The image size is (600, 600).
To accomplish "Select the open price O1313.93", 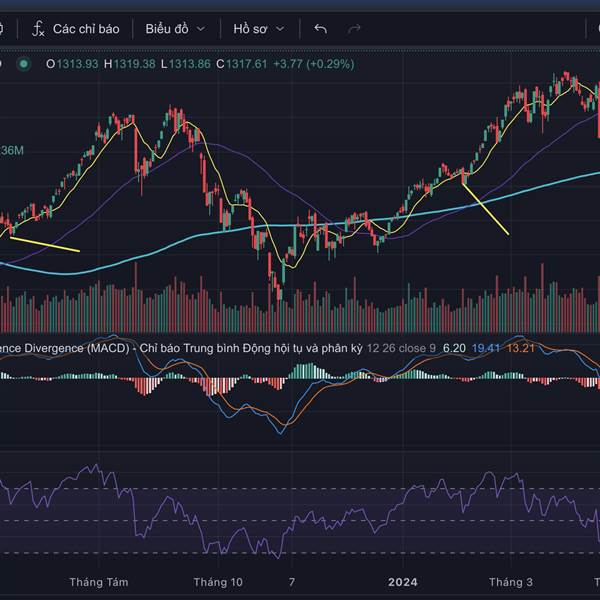I will pos(72,64).
